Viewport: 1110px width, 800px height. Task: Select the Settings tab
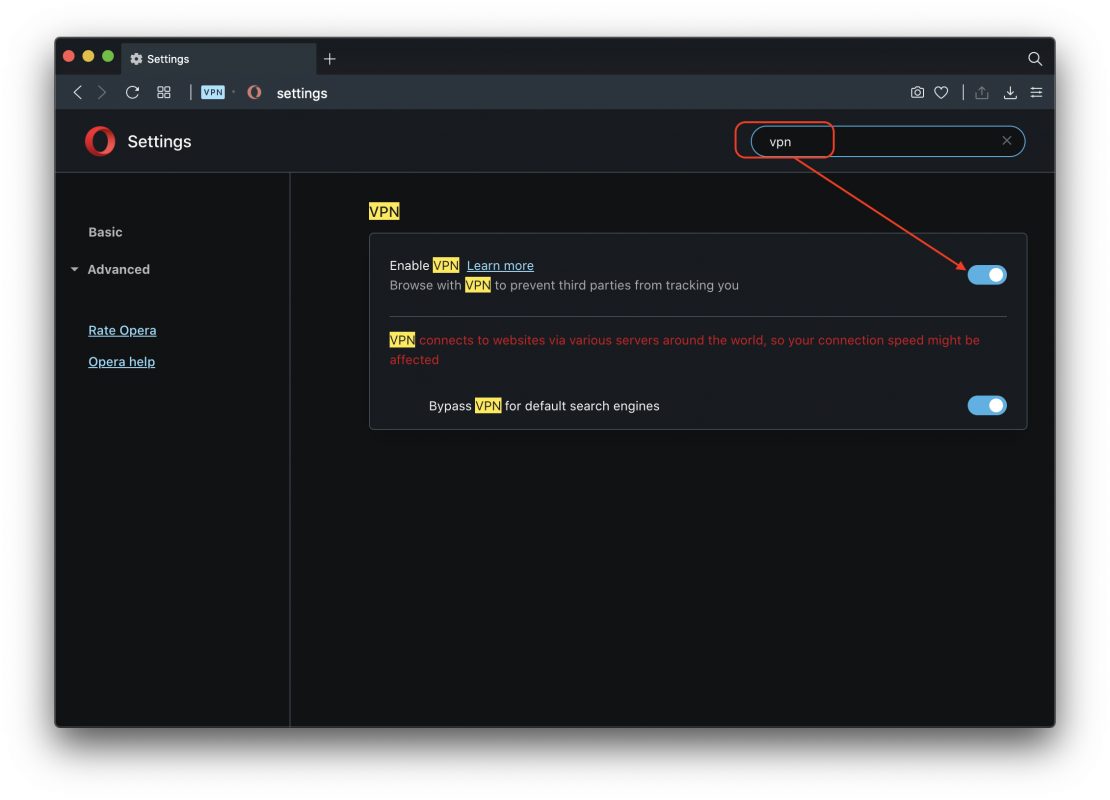(x=219, y=59)
